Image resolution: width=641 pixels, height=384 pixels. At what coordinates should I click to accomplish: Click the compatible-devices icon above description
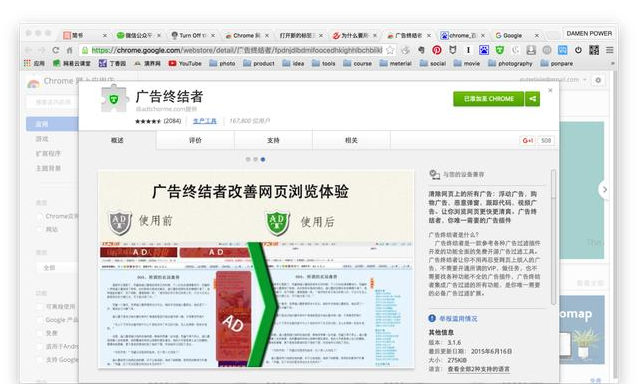[435, 175]
